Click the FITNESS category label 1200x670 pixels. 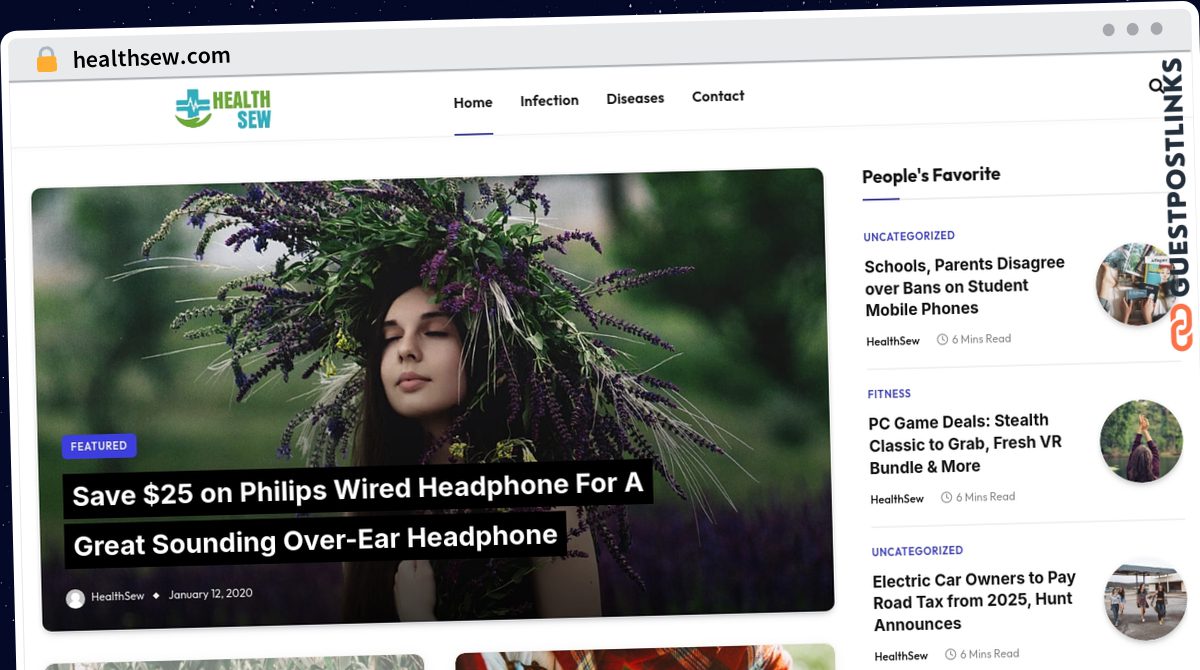(889, 394)
